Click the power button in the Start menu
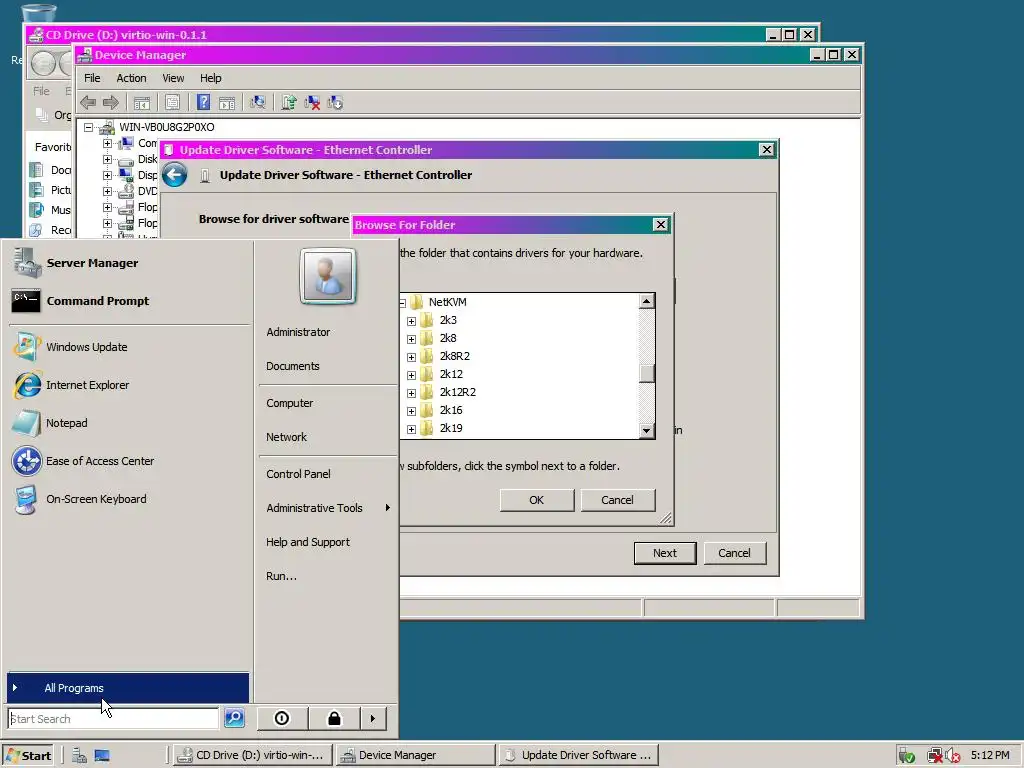Viewport: 1024px width, 768px height. click(x=282, y=718)
